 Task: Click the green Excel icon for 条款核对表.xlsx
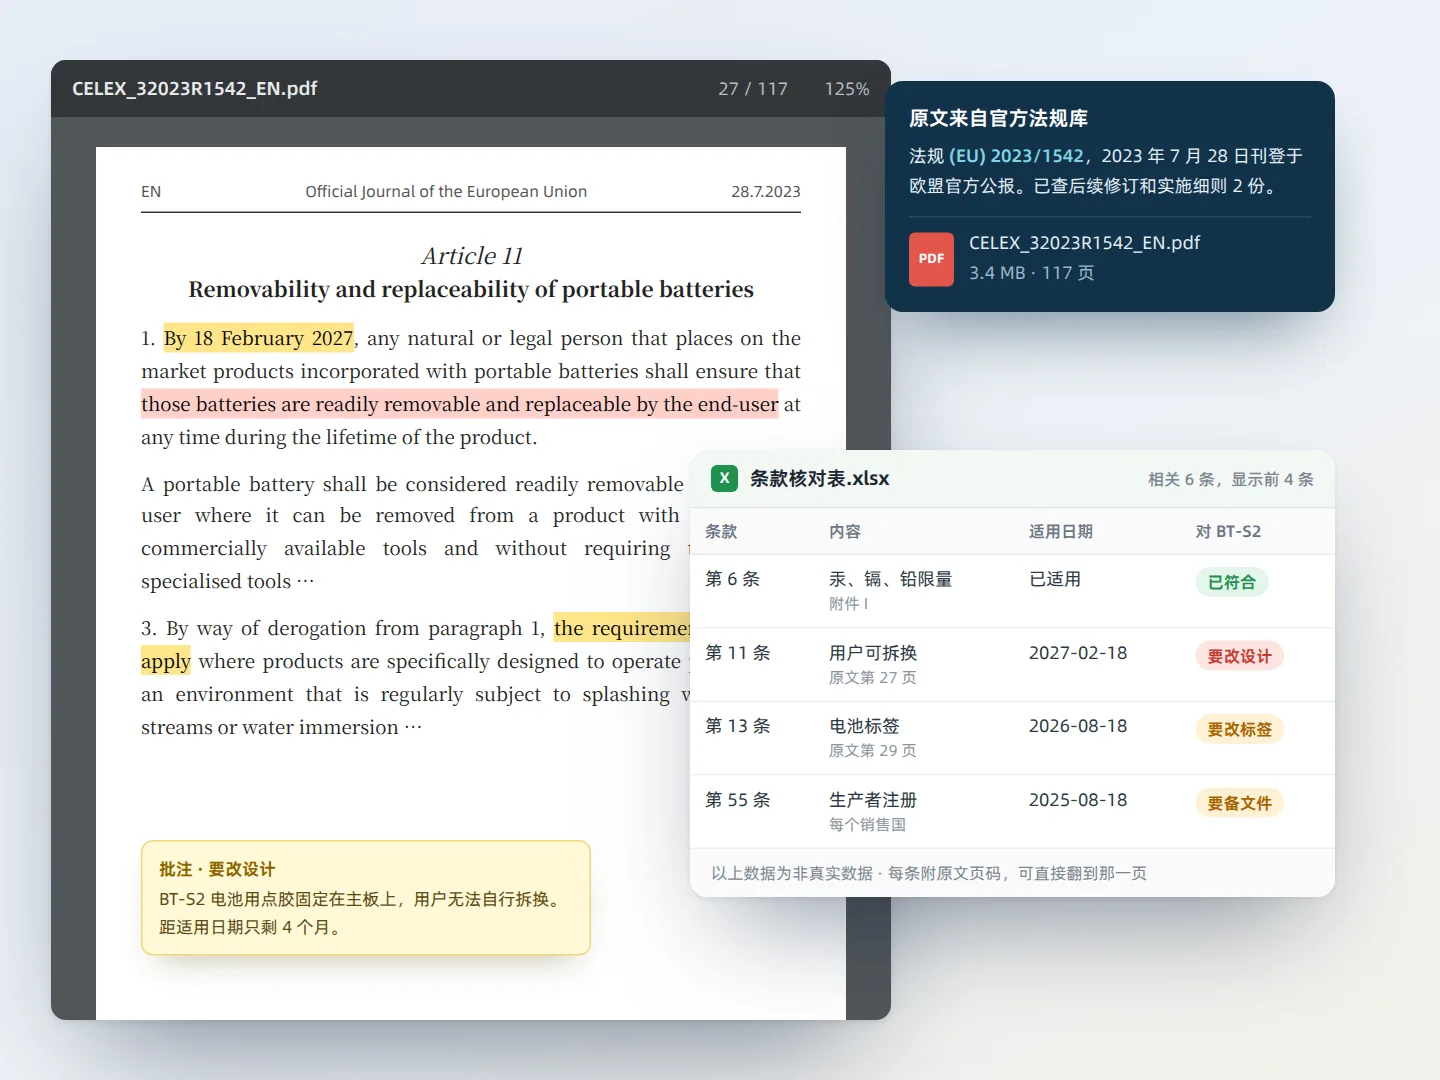tap(724, 478)
